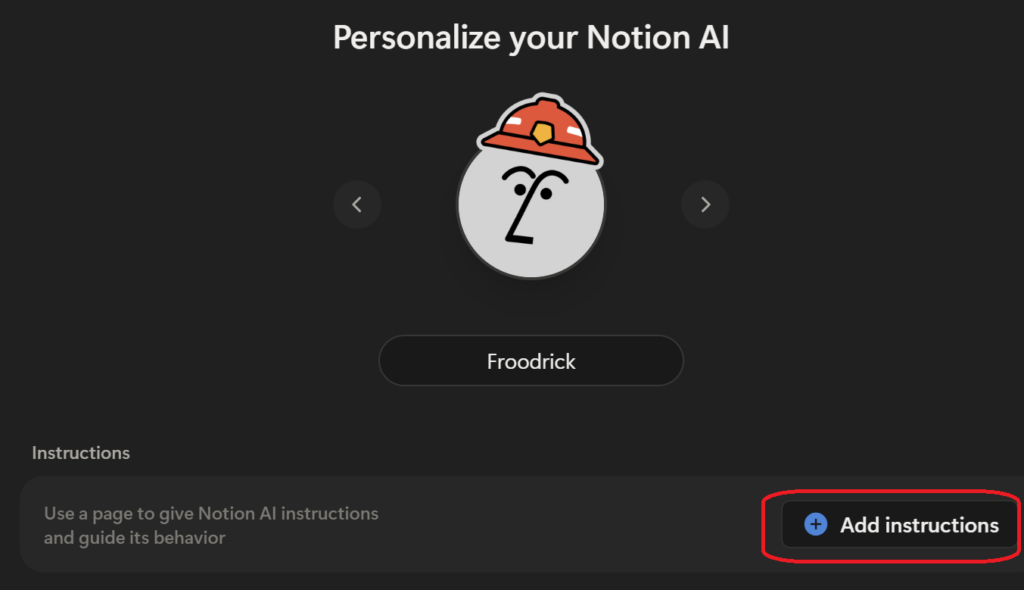Cycle backward through avatars using the left chevron
The image size is (1024, 590).
pyautogui.click(x=357, y=205)
